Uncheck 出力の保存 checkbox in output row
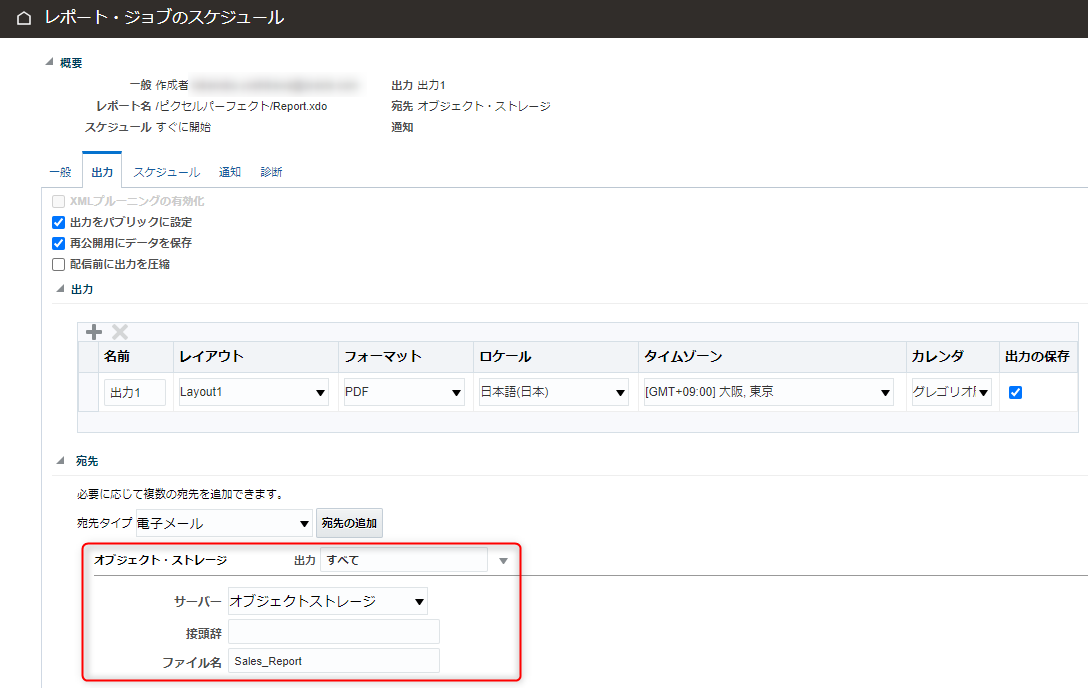The width and height of the screenshot is (1088, 688). (x=1015, y=393)
